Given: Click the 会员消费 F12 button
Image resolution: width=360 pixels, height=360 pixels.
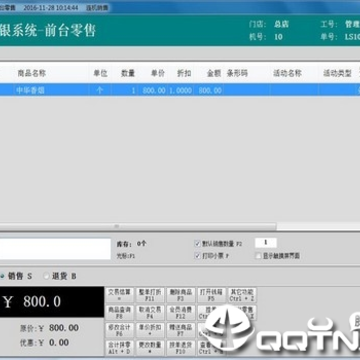Looking at the screenshot, I should [181, 313].
